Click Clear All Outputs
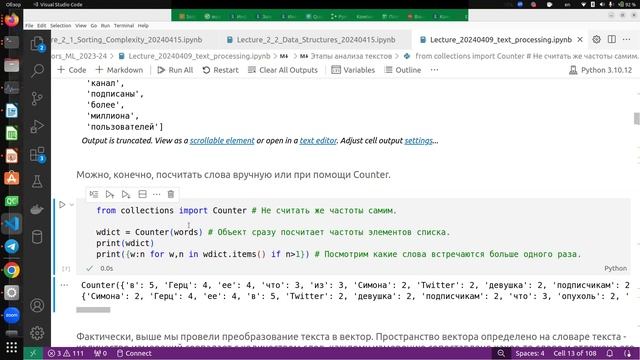Screen dimensions: 640x360 (x=282, y=70)
